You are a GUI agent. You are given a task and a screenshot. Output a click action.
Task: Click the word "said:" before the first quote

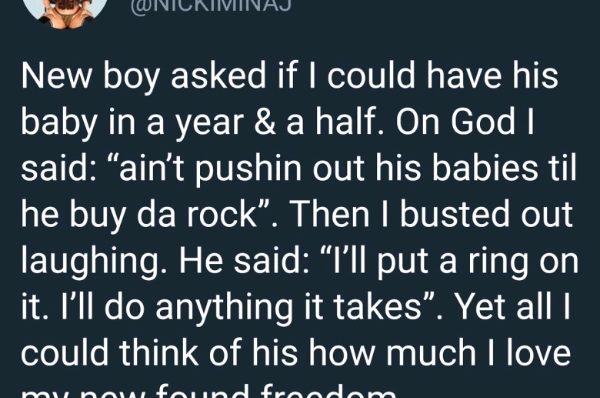pos(55,168)
